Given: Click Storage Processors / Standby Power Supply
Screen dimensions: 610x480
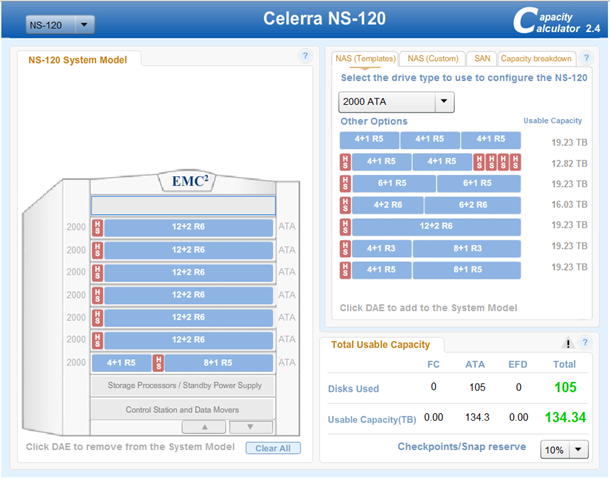Looking at the screenshot, I should click(182, 385).
